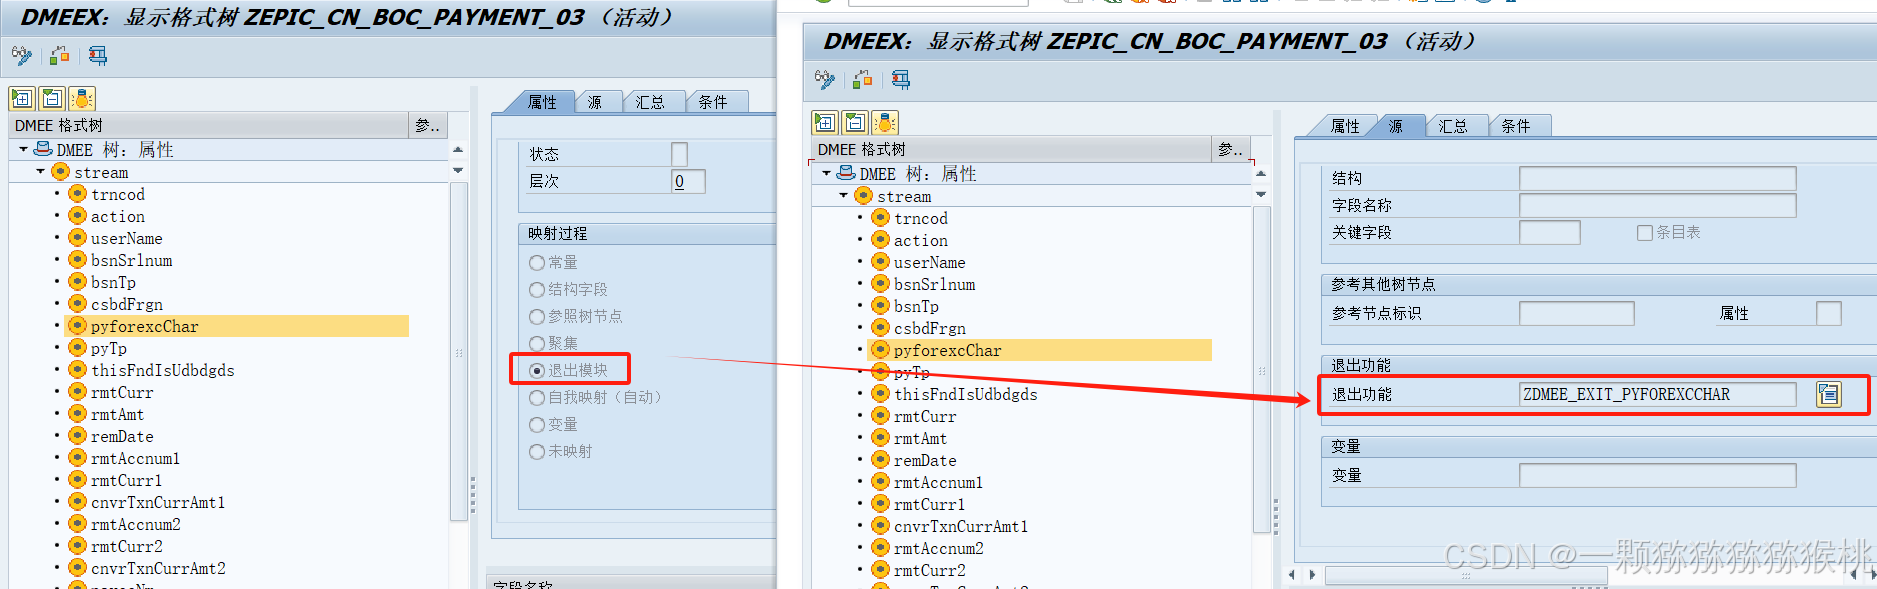Viewport: 1877px width, 589px height.
Task: Click Expand Subtree icon in right window
Action: click(x=825, y=122)
